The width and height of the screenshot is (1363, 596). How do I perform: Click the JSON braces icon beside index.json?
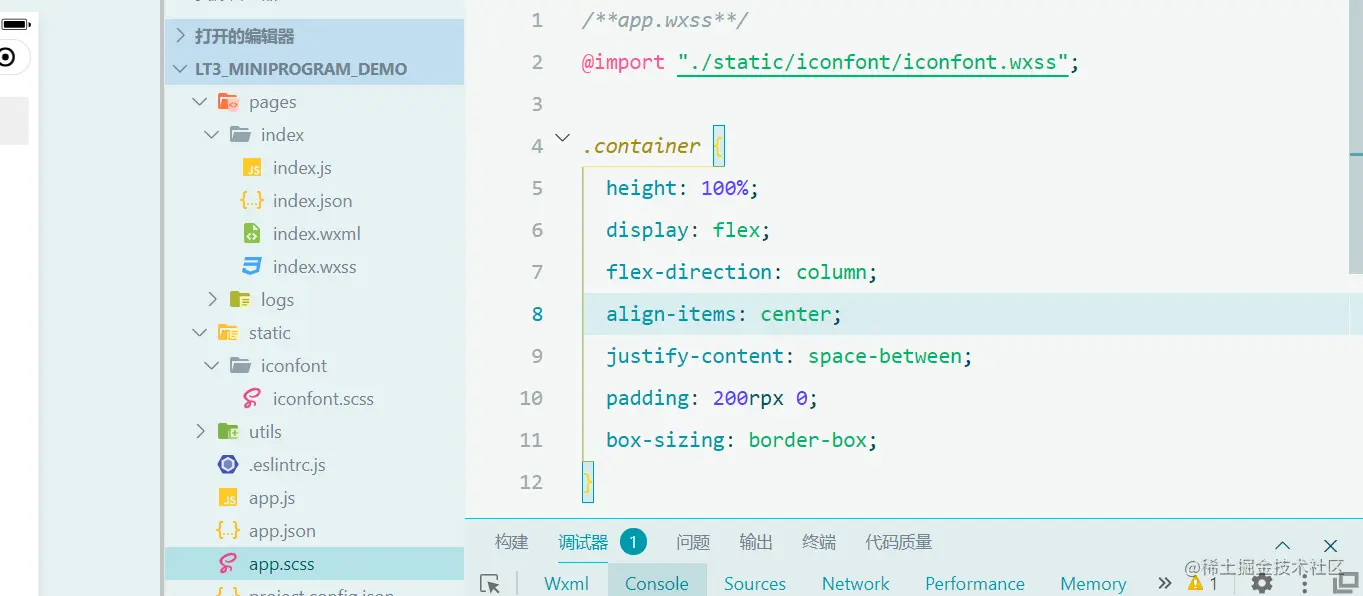click(252, 201)
